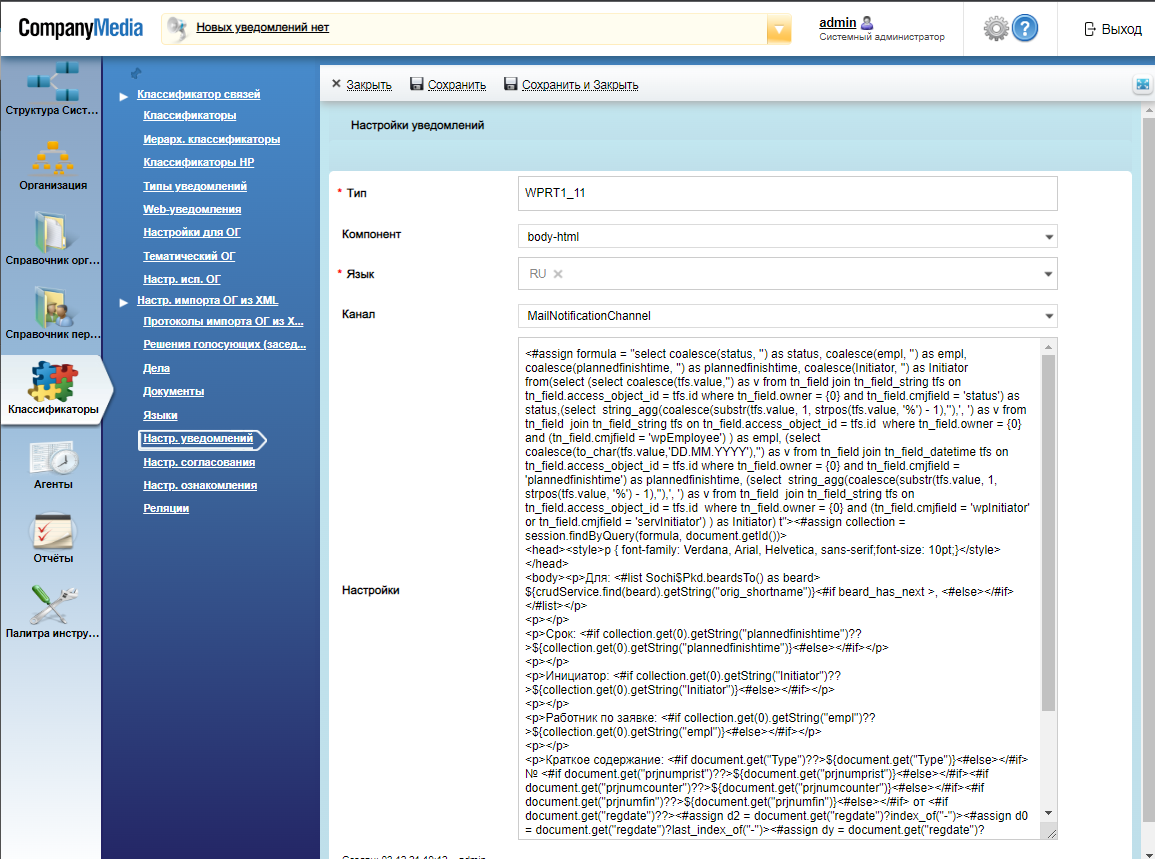Open Решения голосующих item

click(x=224, y=344)
